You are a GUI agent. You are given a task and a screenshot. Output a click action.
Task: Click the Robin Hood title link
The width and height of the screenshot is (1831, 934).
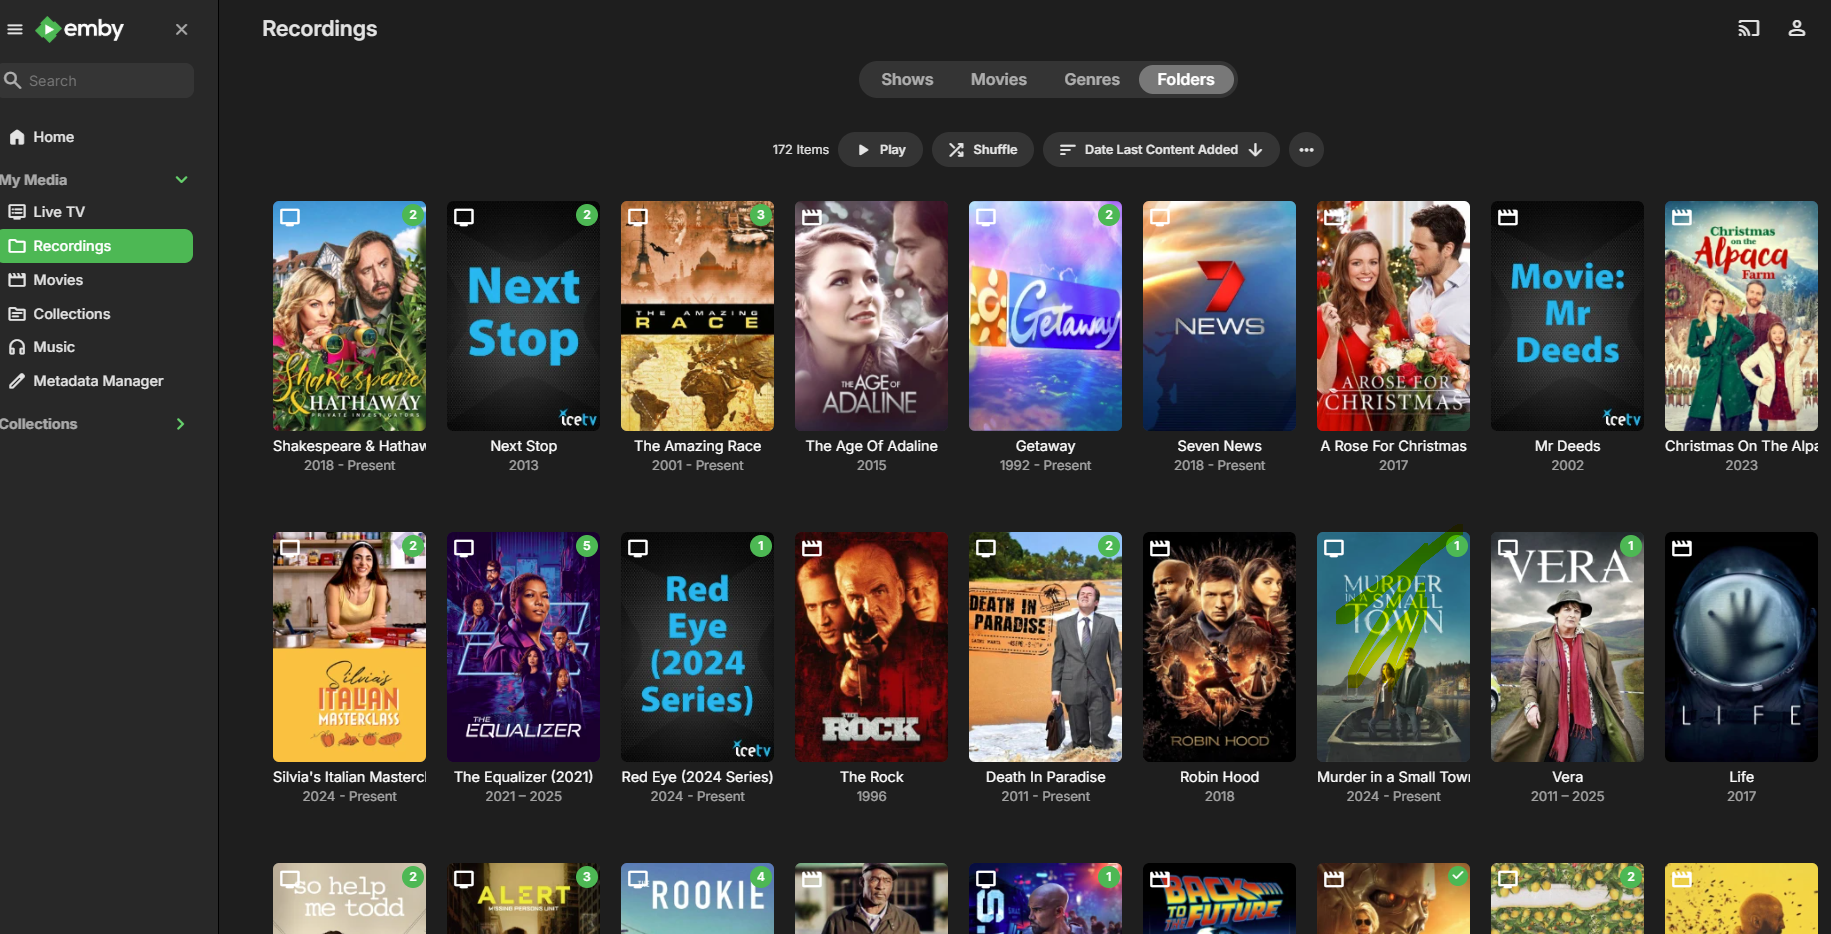[x=1220, y=777]
